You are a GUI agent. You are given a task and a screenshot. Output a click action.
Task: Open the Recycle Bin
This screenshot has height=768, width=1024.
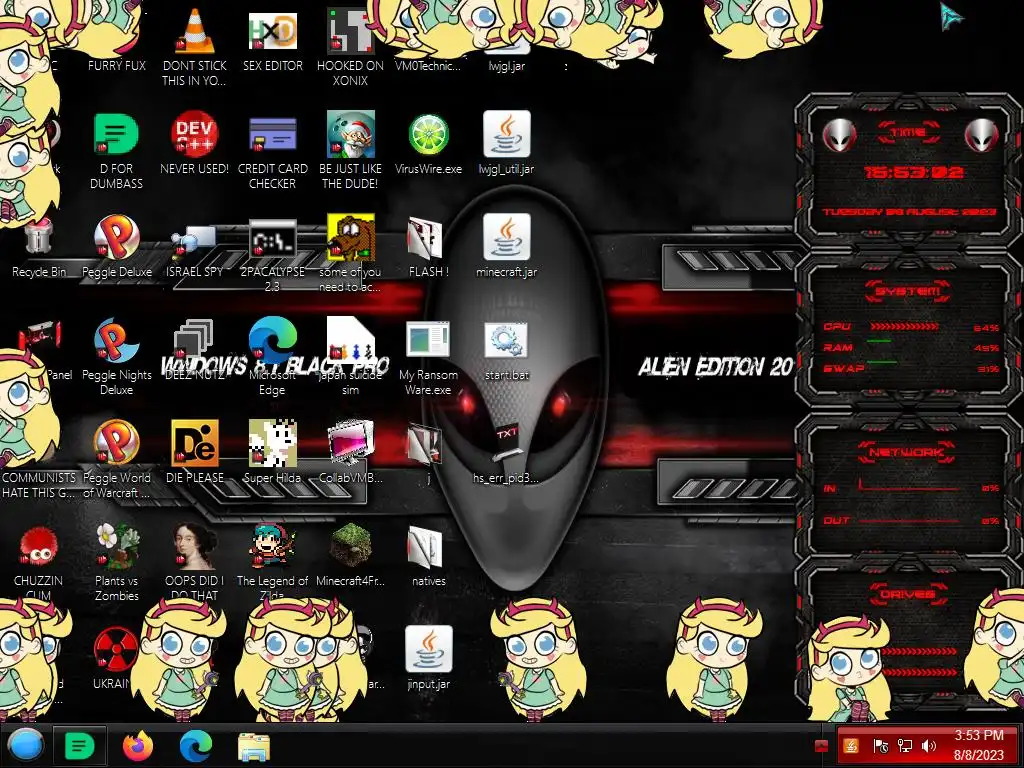pos(39,237)
